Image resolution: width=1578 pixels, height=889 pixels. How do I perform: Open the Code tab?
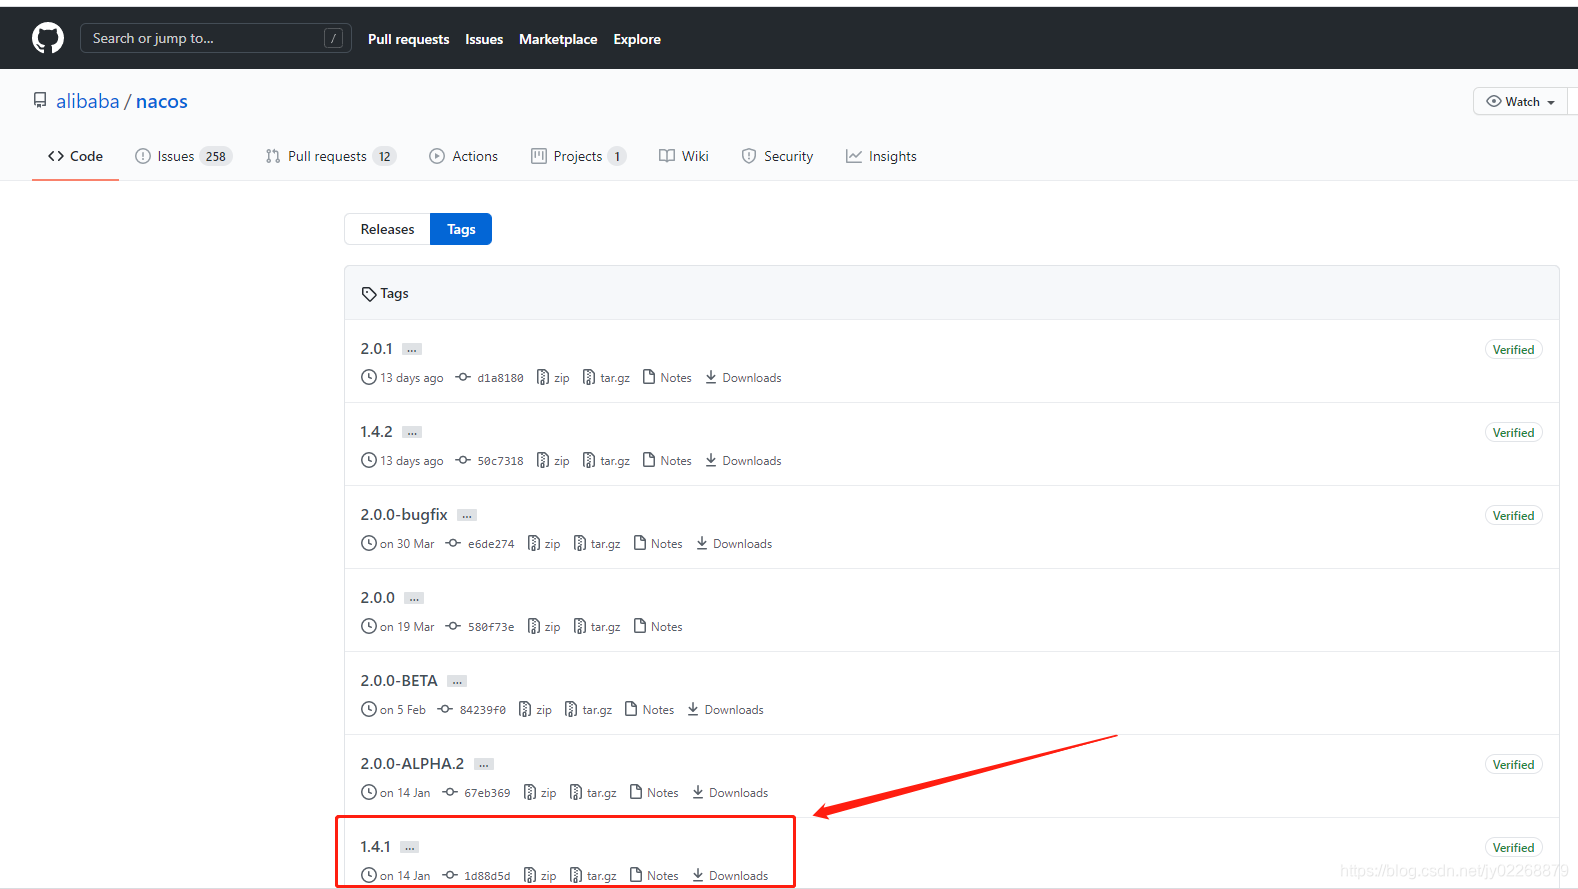[x=75, y=156]
